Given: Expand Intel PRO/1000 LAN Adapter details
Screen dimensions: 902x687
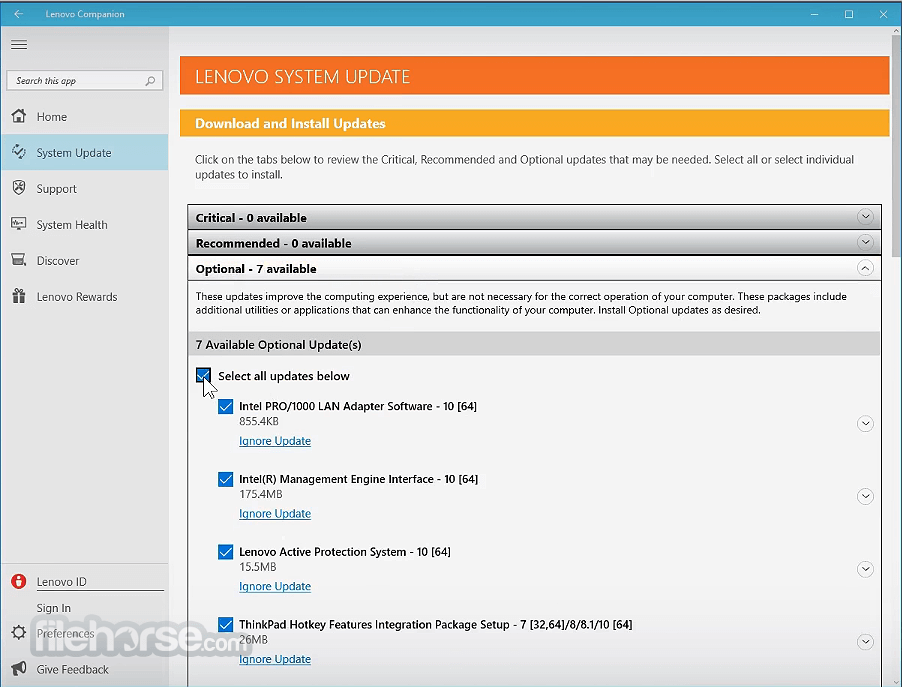Looking at the screenshot, I should click(x=865, y=423).
